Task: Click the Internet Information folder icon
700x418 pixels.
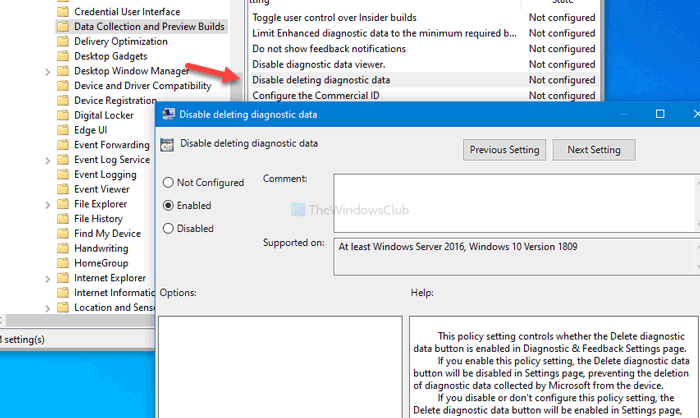Action: click(x=63, y=293)
